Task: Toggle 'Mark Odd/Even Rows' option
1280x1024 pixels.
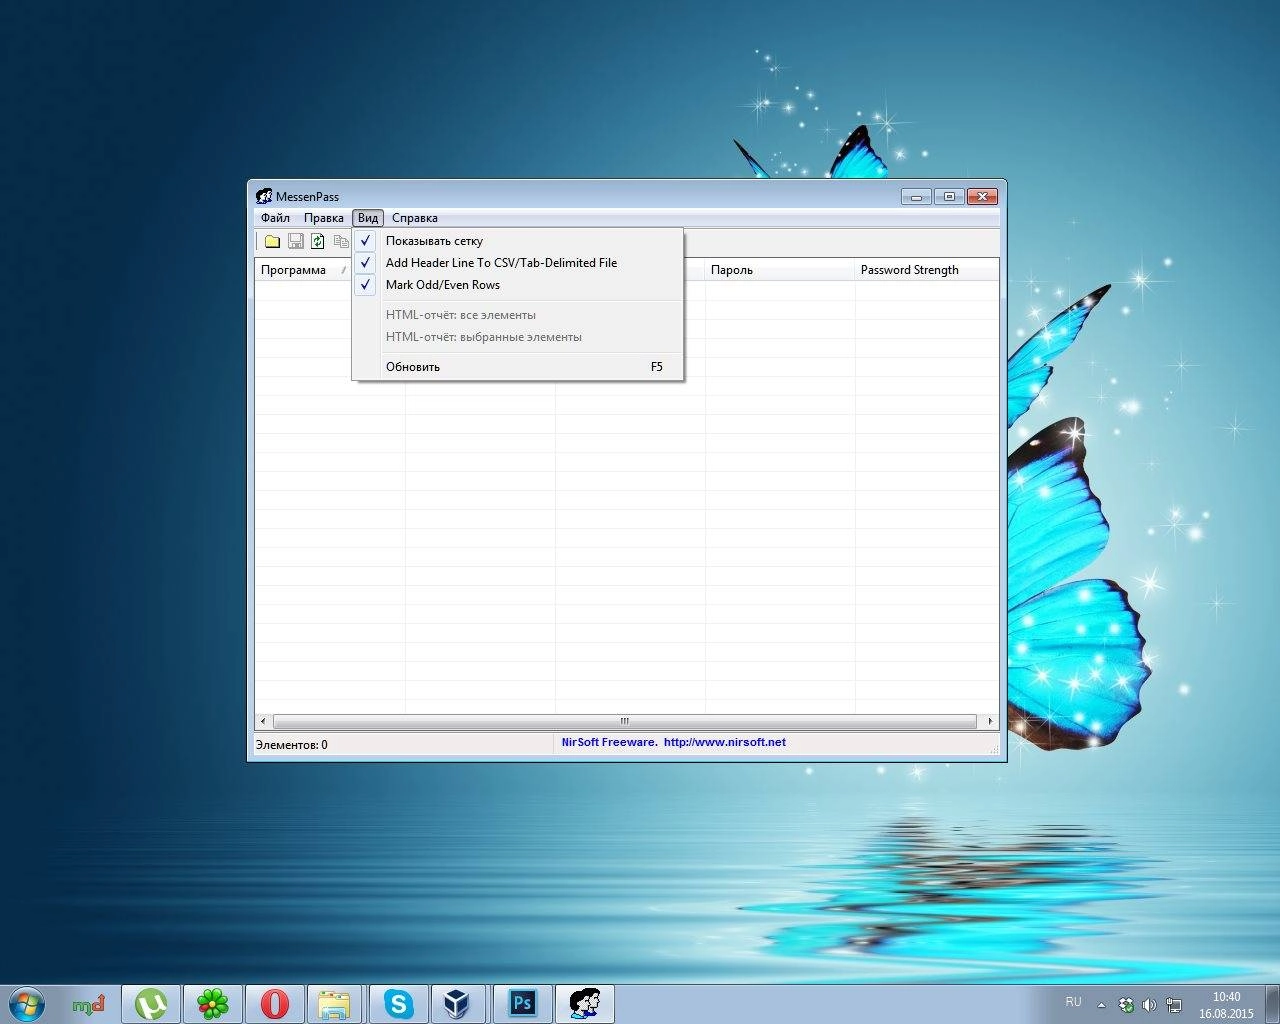Action: [518, 285]
